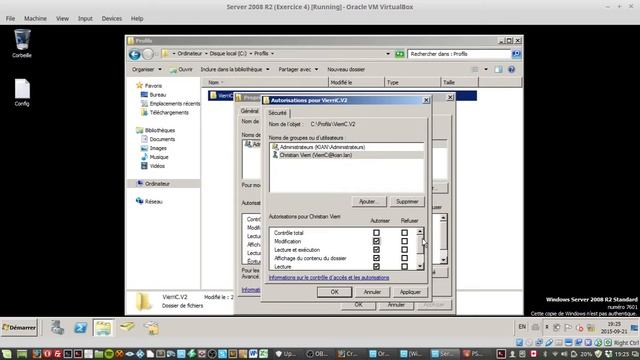Check Refuser for Modification
The height and width of the screenshot is (360, 640).
click(x=404, y=241)
